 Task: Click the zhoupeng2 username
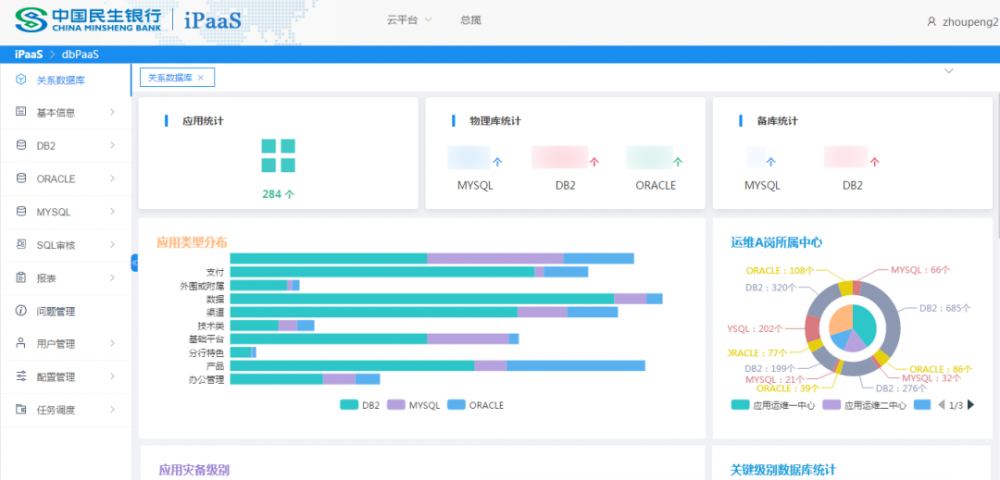(x=970, y=21)
